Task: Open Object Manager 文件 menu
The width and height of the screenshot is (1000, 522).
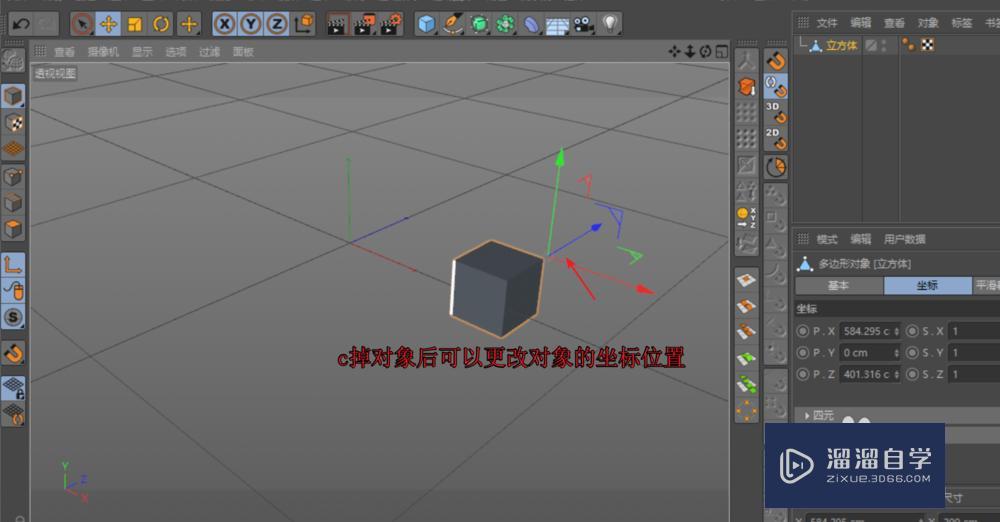Action: pyautogui.click(x=827, y=23)
